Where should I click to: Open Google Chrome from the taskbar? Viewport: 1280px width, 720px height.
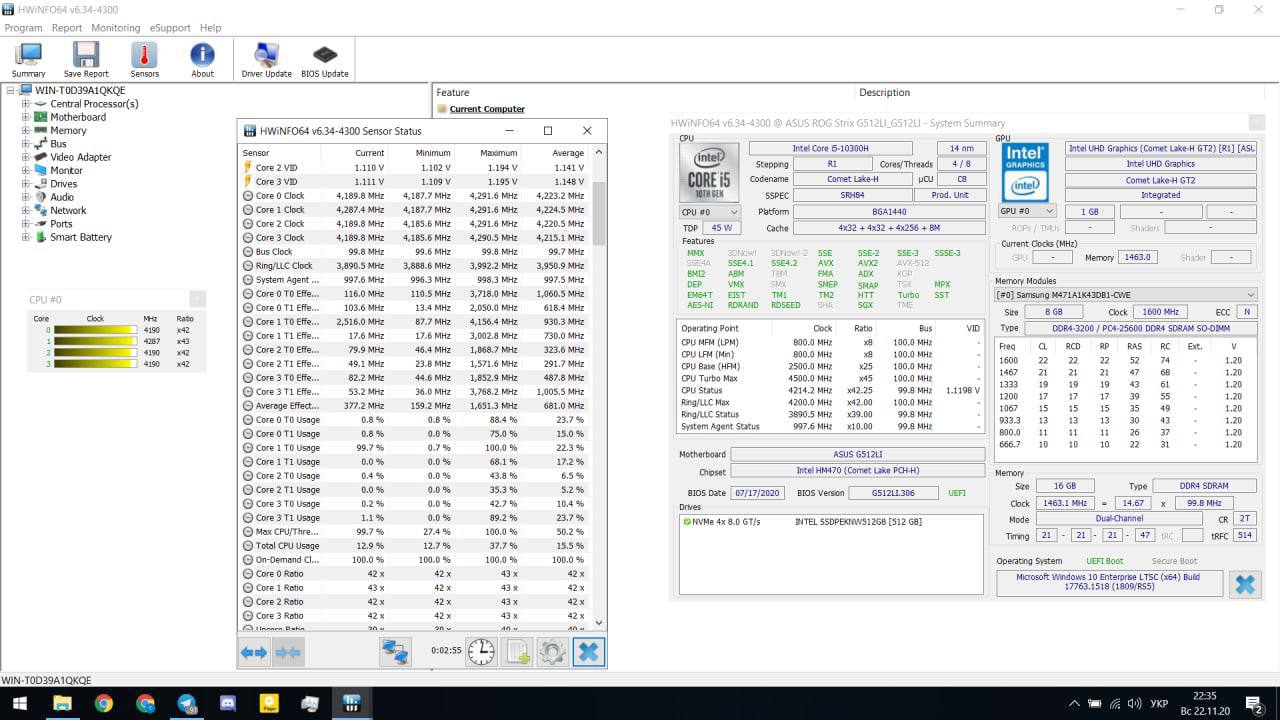coord(104,703)
